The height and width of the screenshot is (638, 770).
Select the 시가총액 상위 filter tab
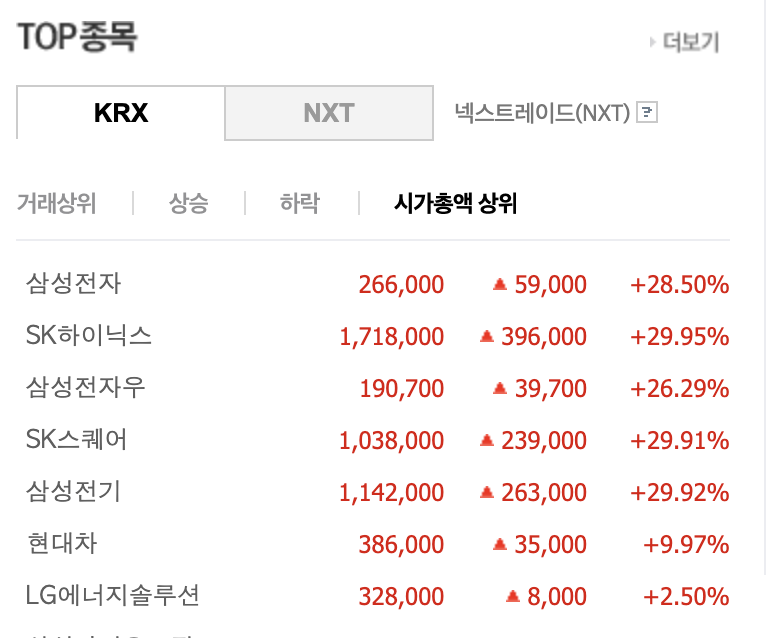[x=456, y=203]
